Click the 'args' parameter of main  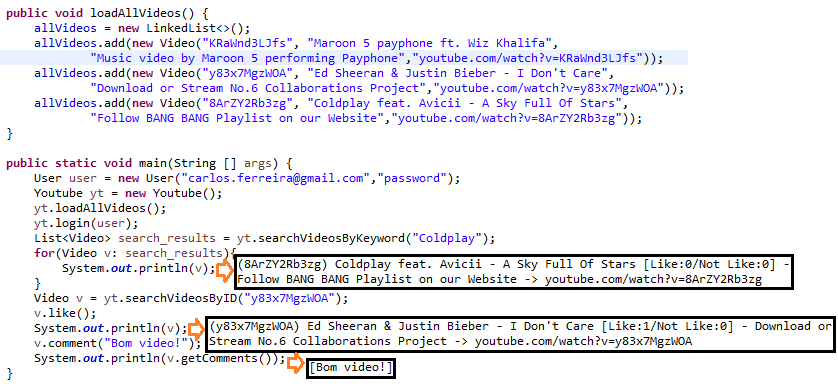point(259,164)
